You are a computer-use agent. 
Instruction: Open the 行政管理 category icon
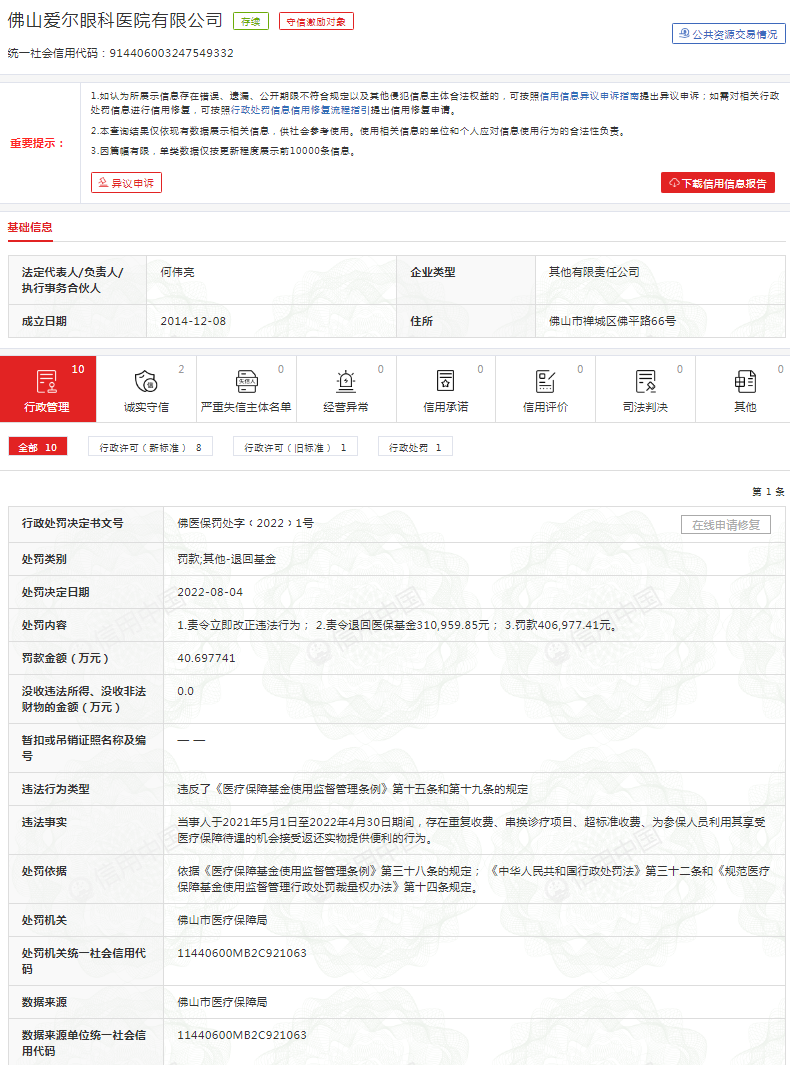click(46, 382)
